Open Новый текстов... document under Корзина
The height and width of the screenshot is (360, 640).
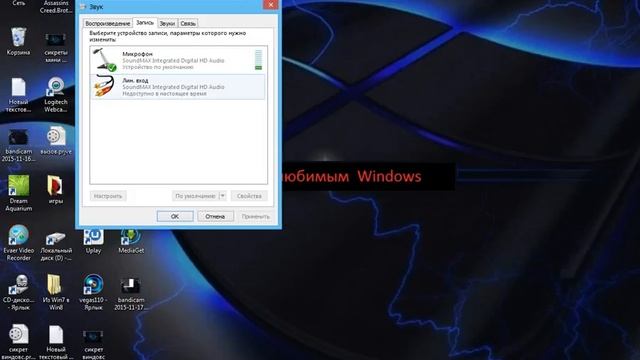18,95
